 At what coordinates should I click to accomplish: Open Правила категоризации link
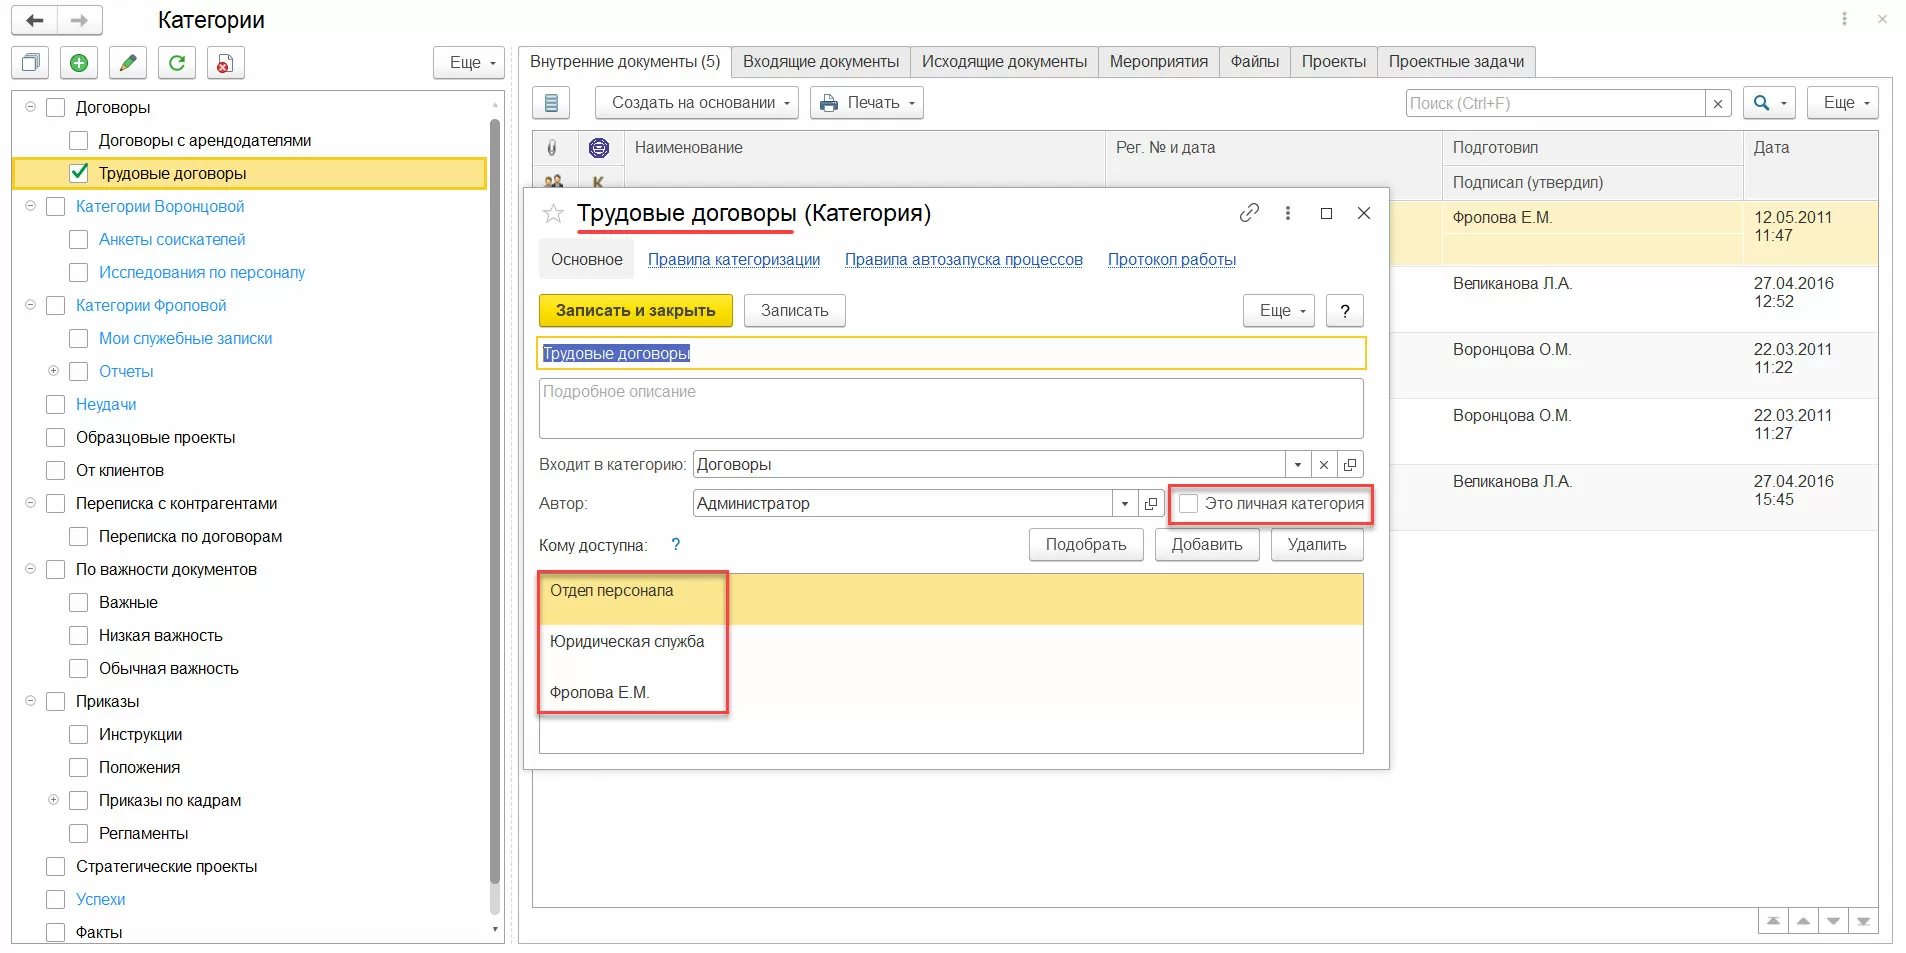point(734,260)
